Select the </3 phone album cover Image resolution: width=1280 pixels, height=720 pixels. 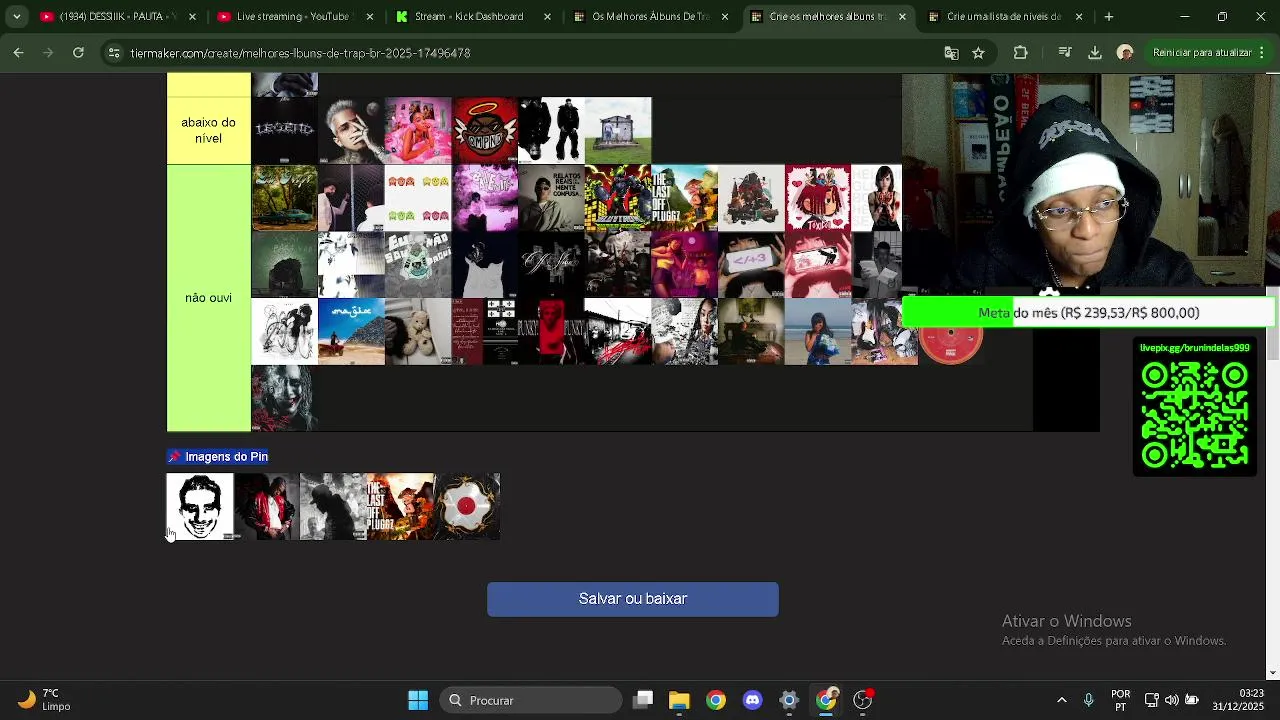coord(751,265)
